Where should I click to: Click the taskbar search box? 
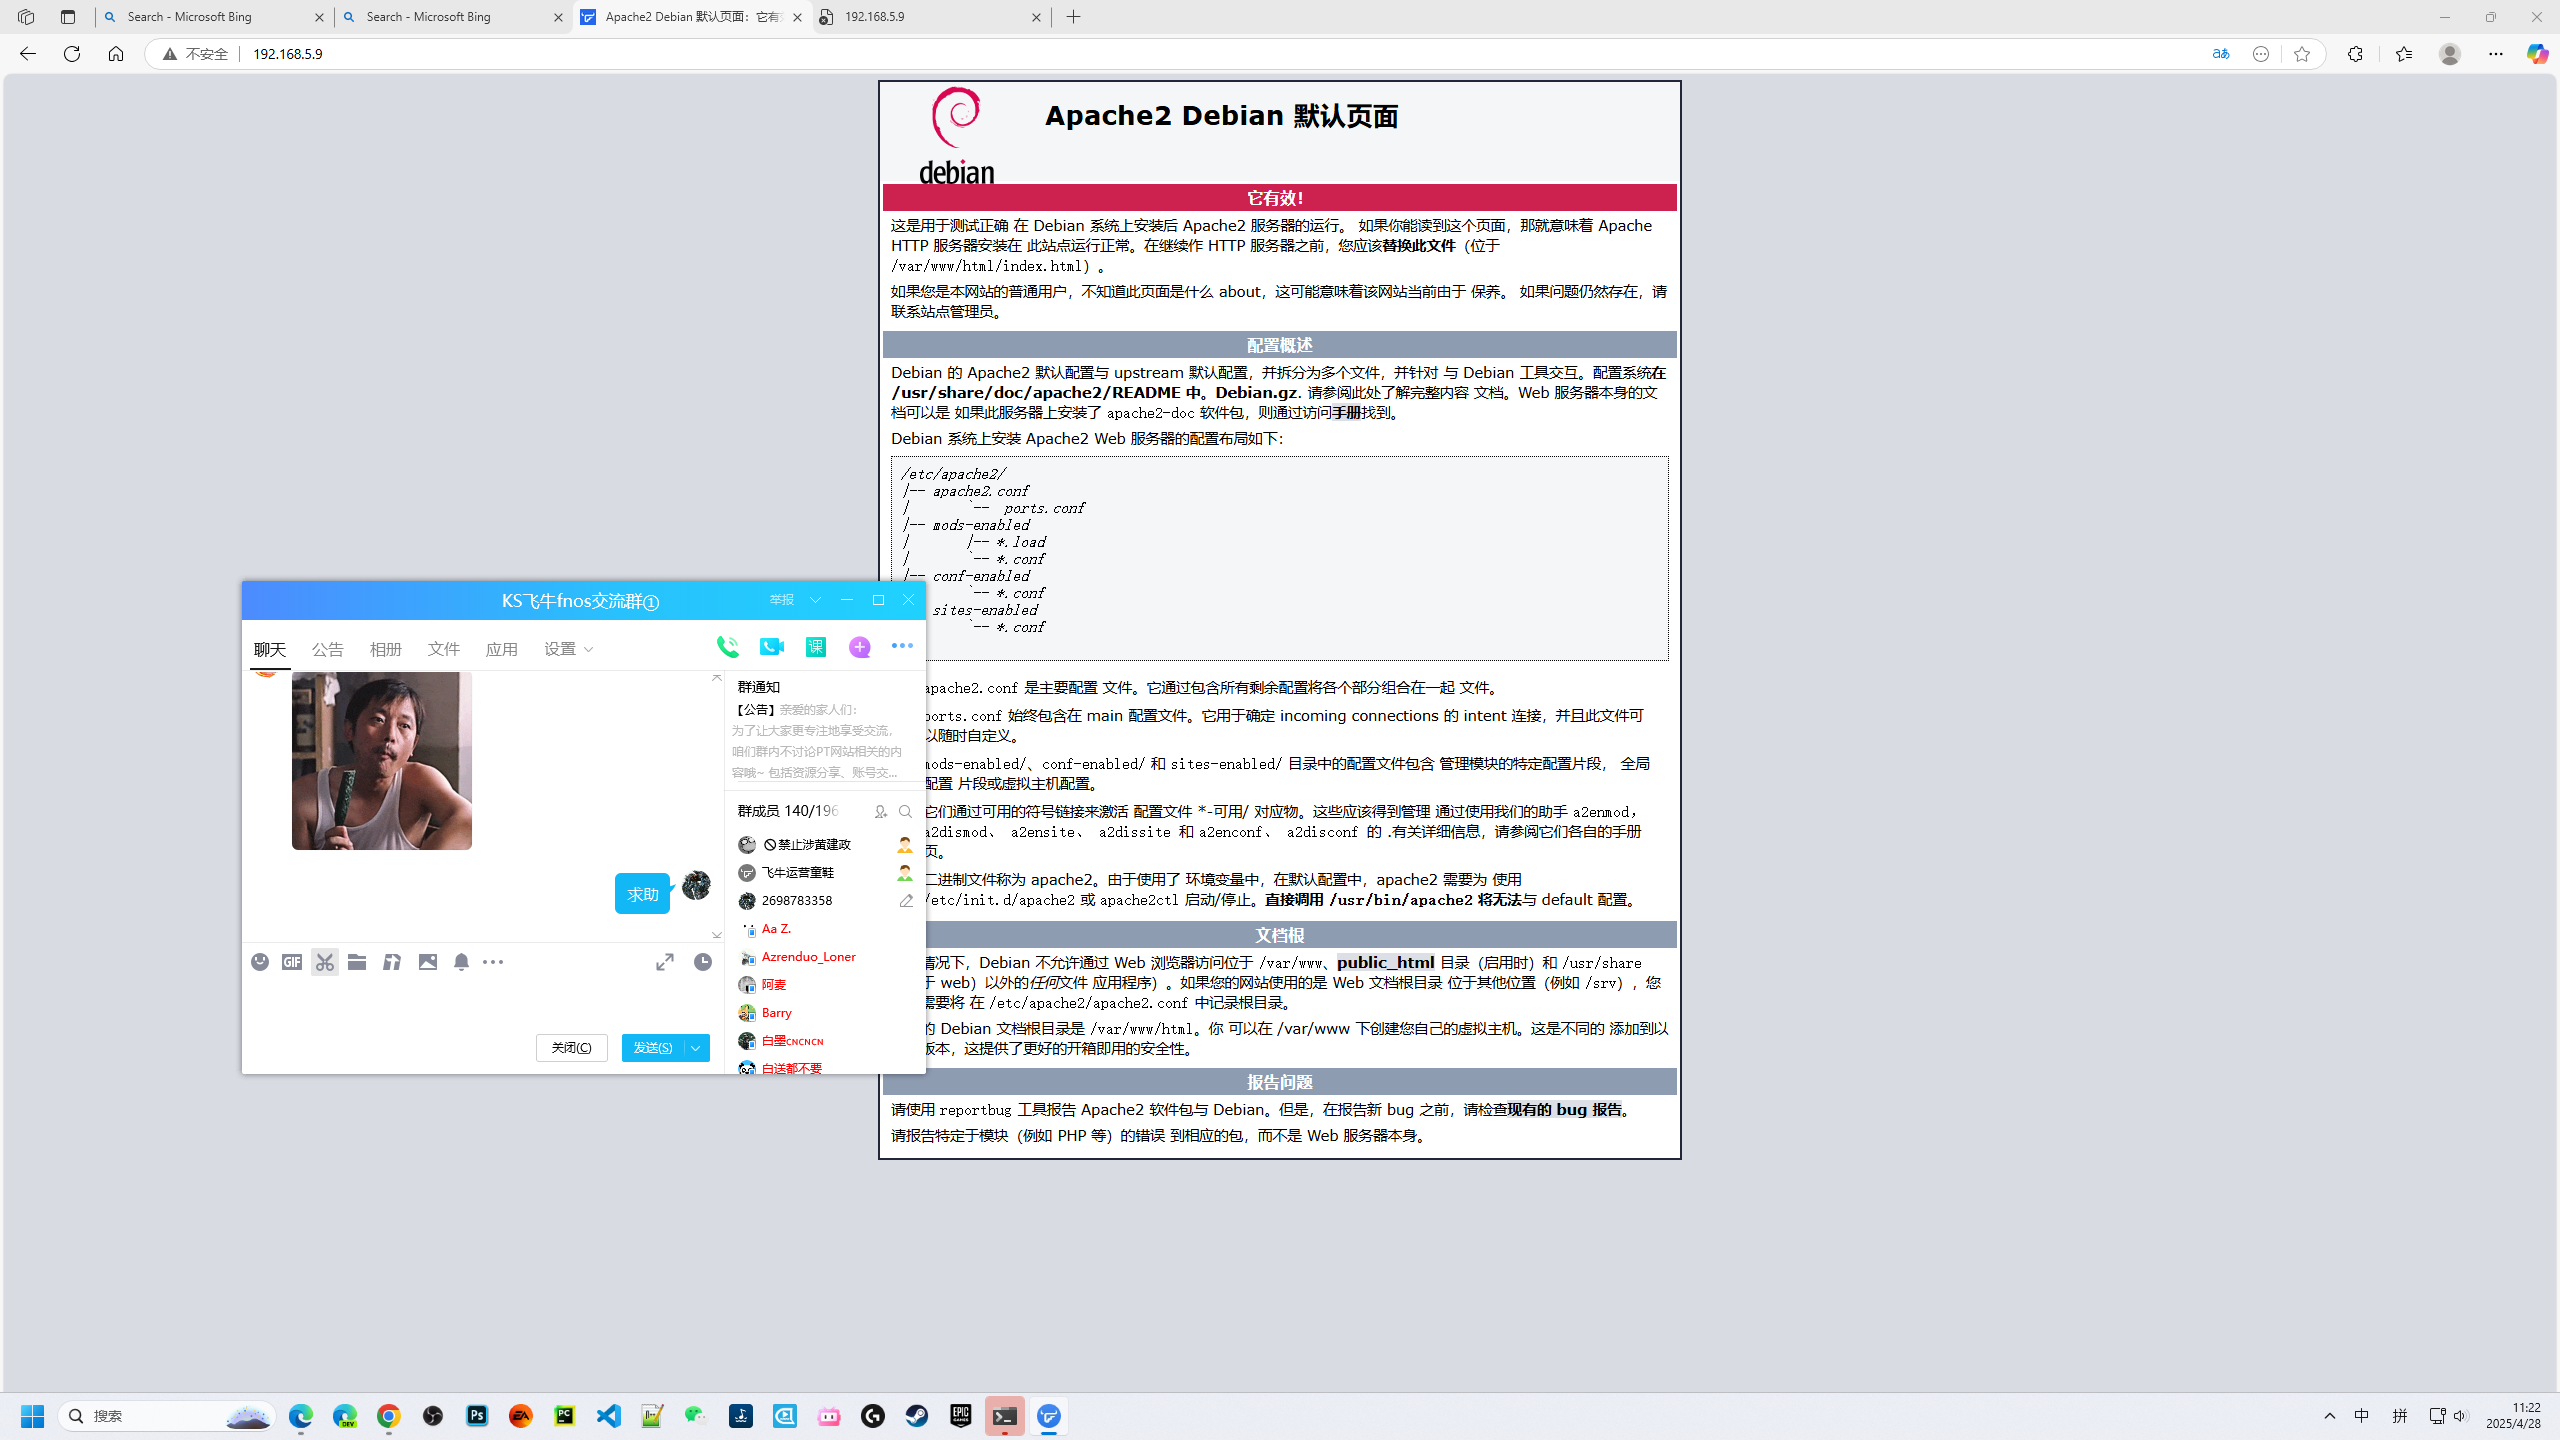[x=168, y=1416]
